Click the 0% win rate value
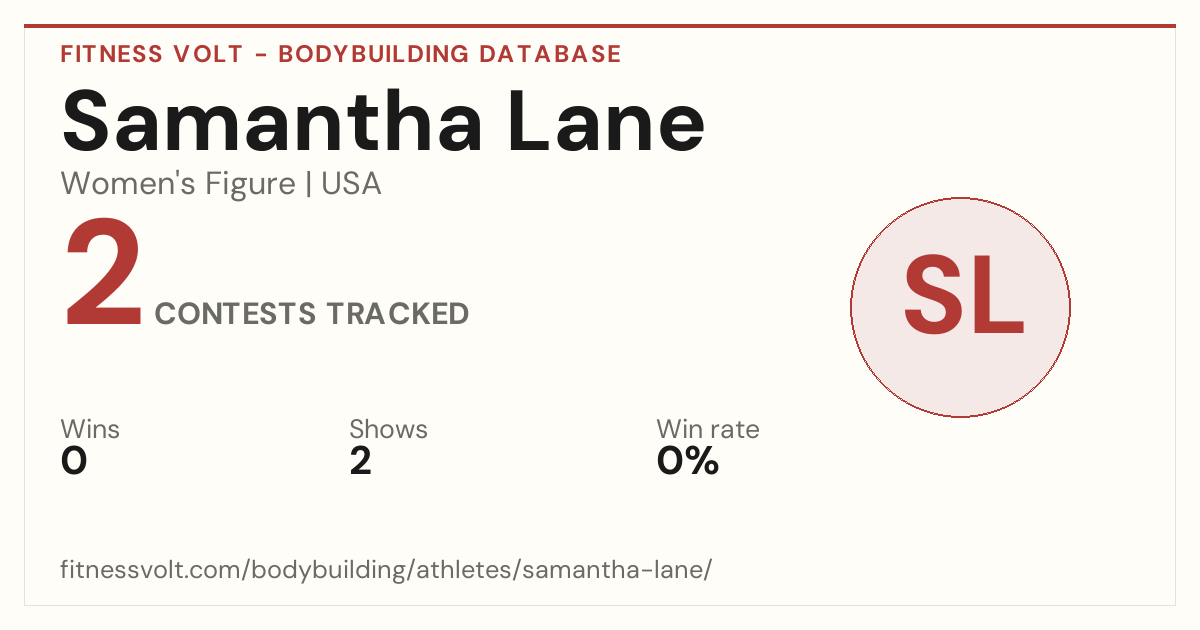 688,461
